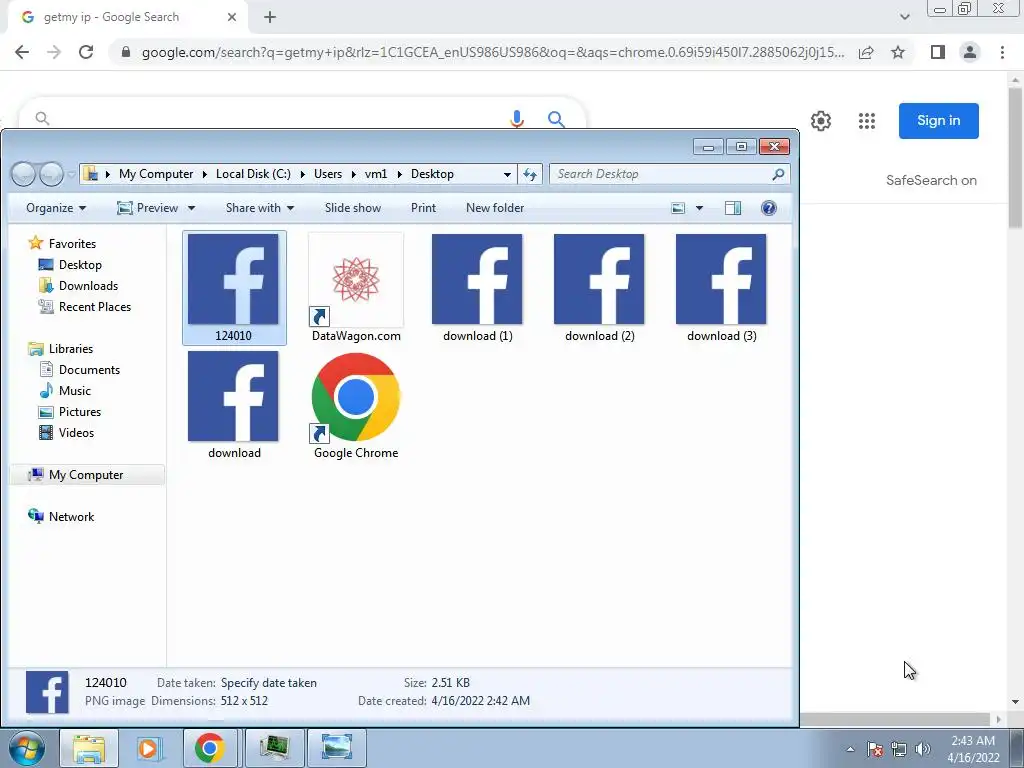Refresh the Explorer folder view
Viewport: 1024px width, 768px height.
pos(530,174)
